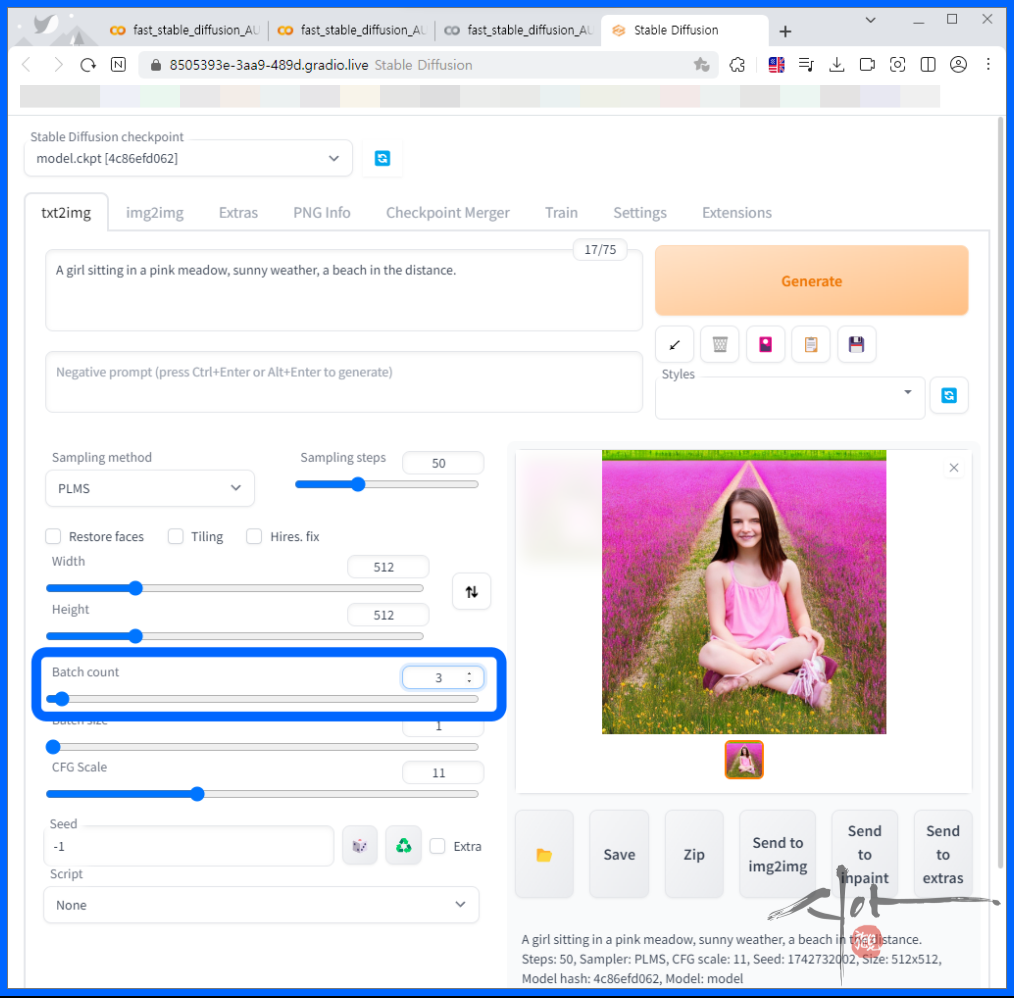Click the Seed input field
The height and width of the screenshot is (998, 1014).
coord(189,846)
